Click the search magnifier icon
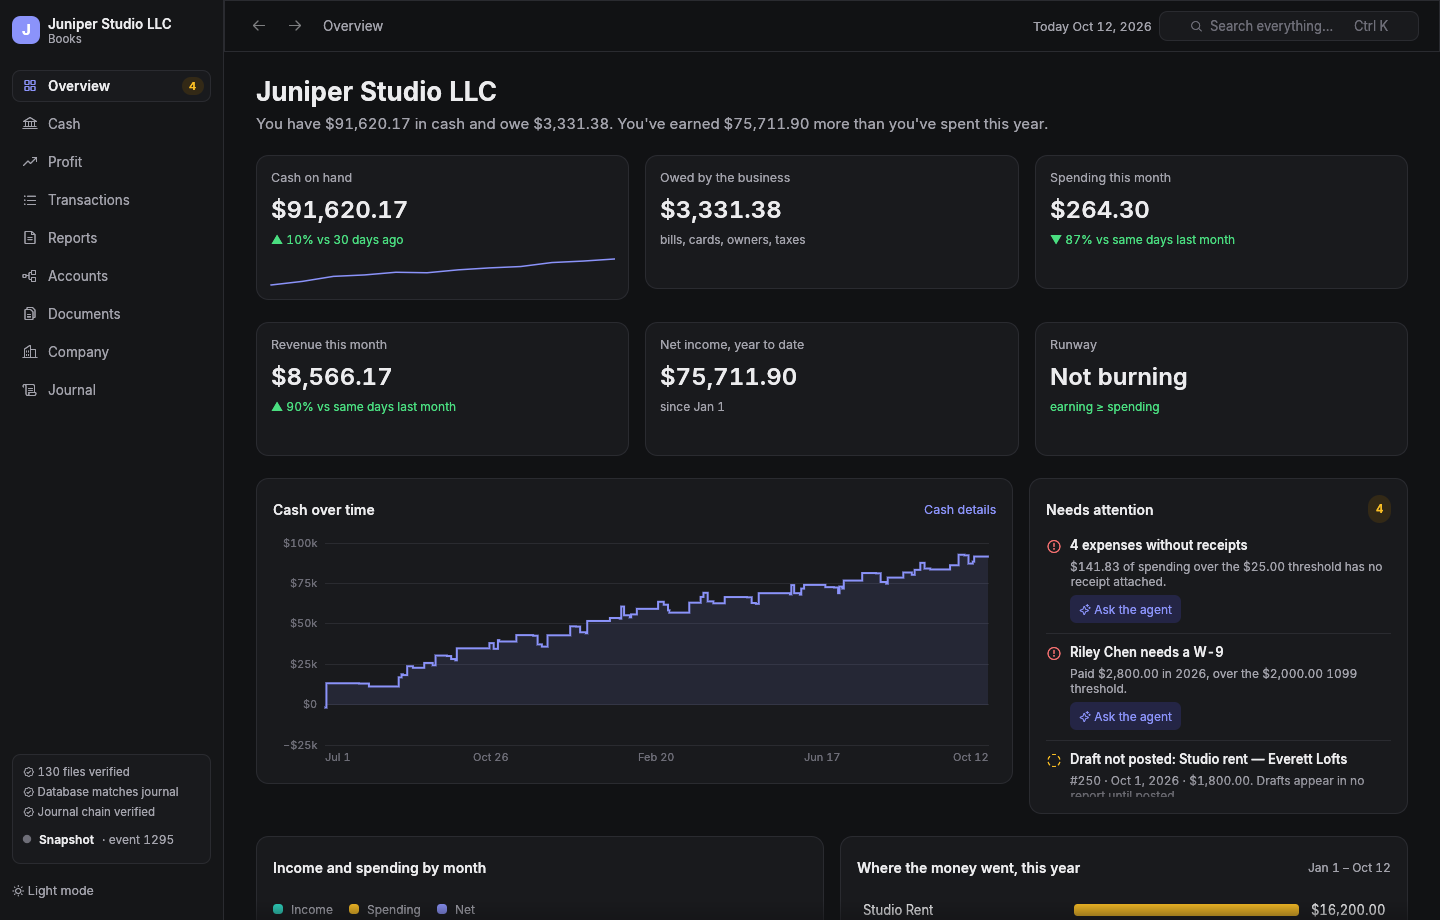This screenshot has width=1440, height=920. (1196, 26)
